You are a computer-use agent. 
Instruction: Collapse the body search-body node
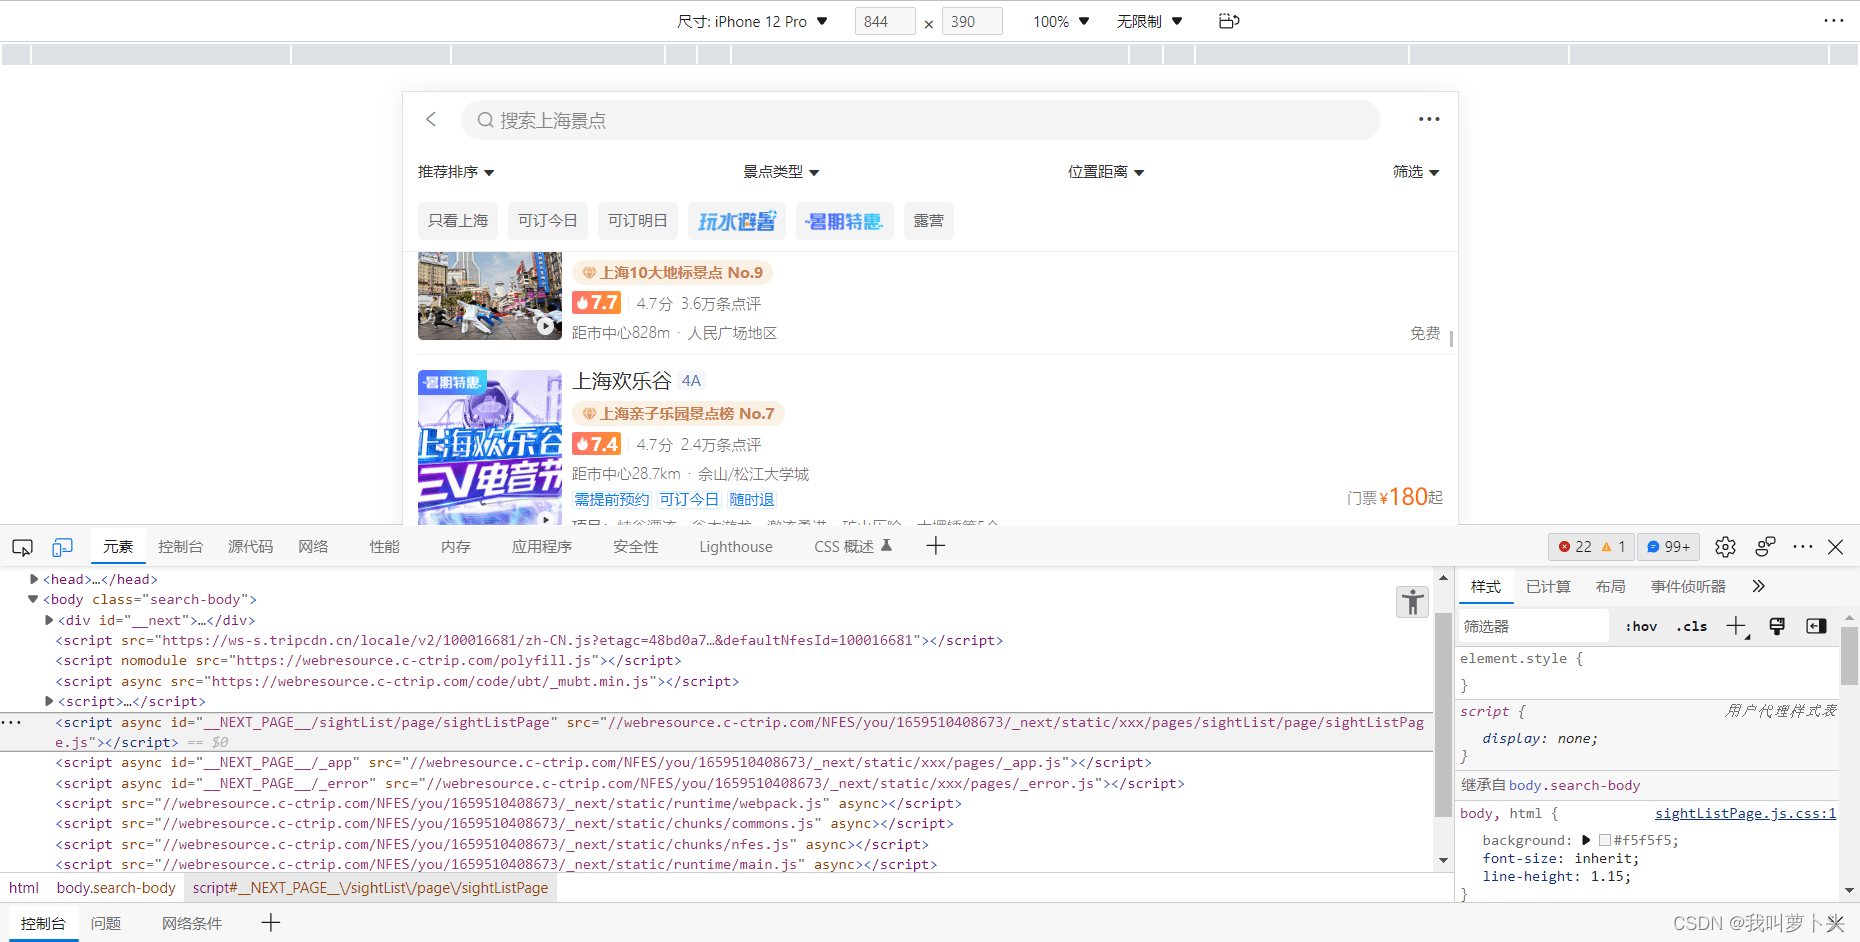pos(33,599)
